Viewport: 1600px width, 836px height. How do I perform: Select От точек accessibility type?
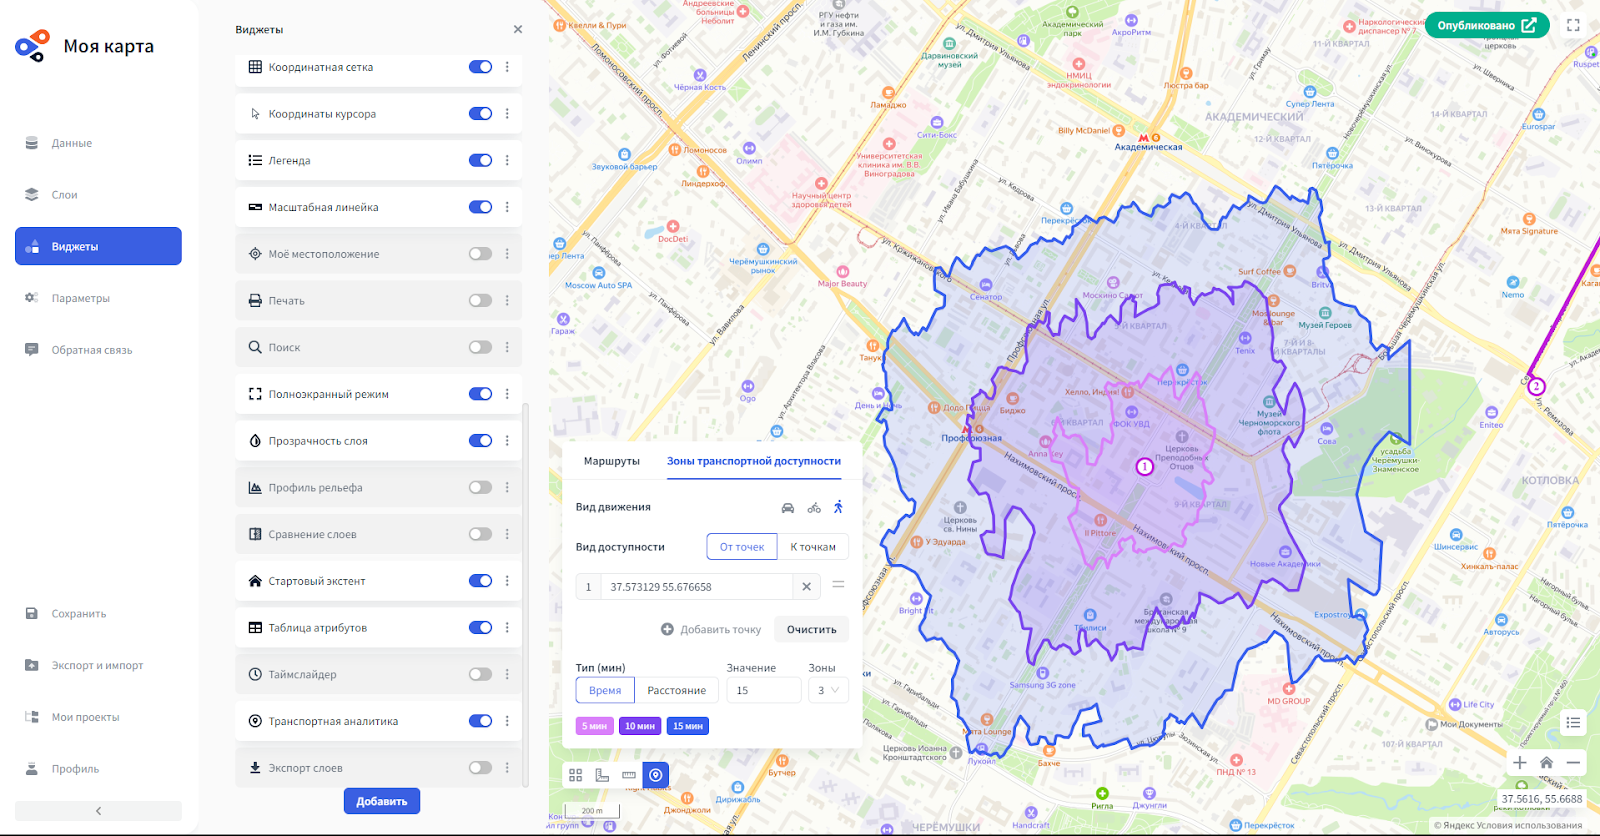click(x=742, y=547)
